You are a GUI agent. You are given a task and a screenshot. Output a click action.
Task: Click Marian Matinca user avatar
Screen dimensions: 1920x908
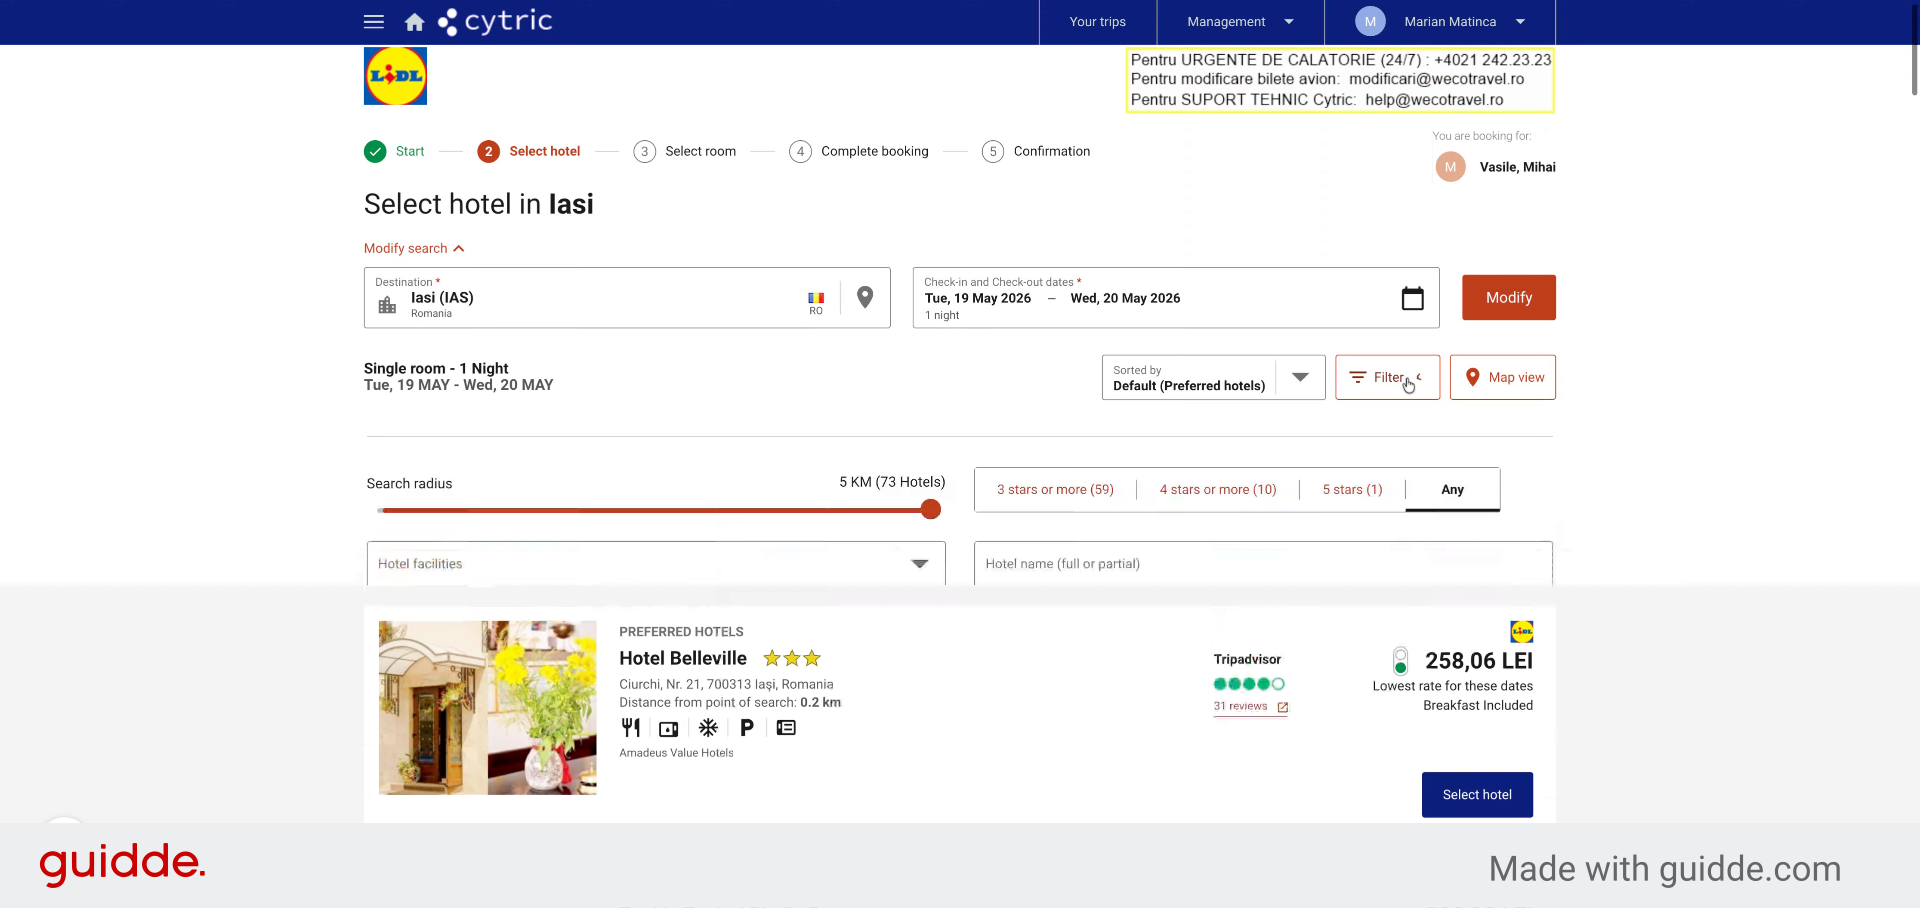1370,22
